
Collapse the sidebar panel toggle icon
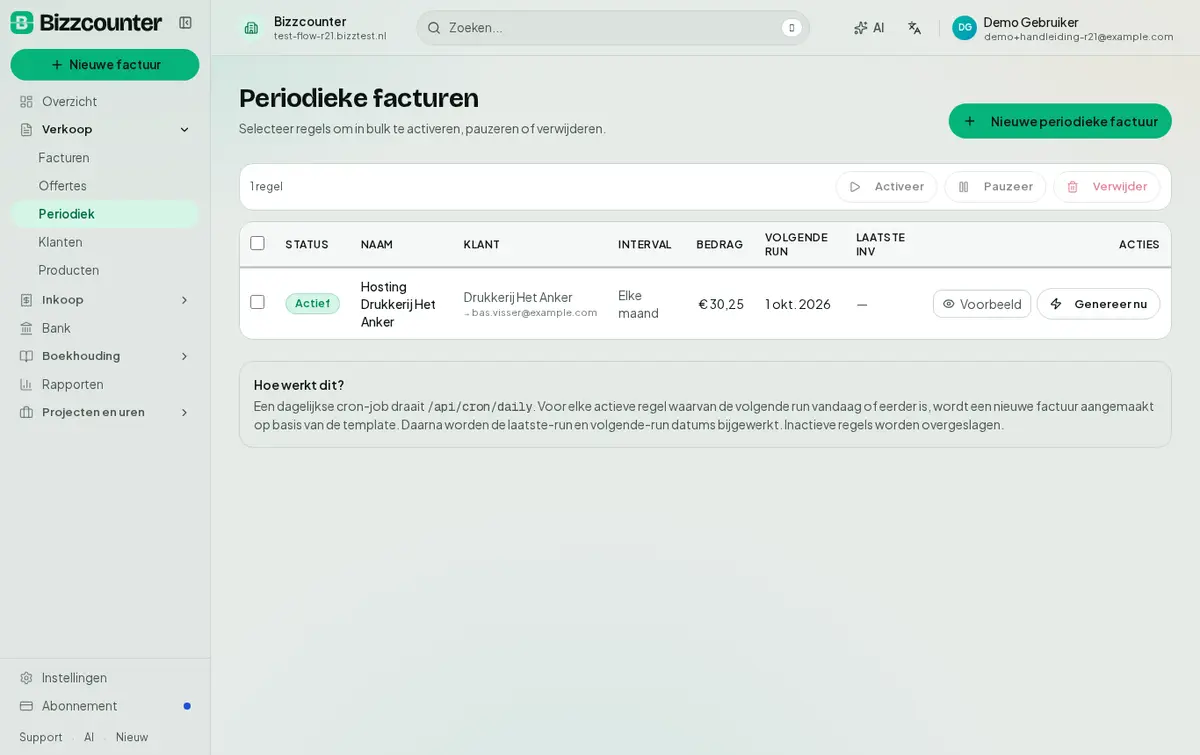185,23
